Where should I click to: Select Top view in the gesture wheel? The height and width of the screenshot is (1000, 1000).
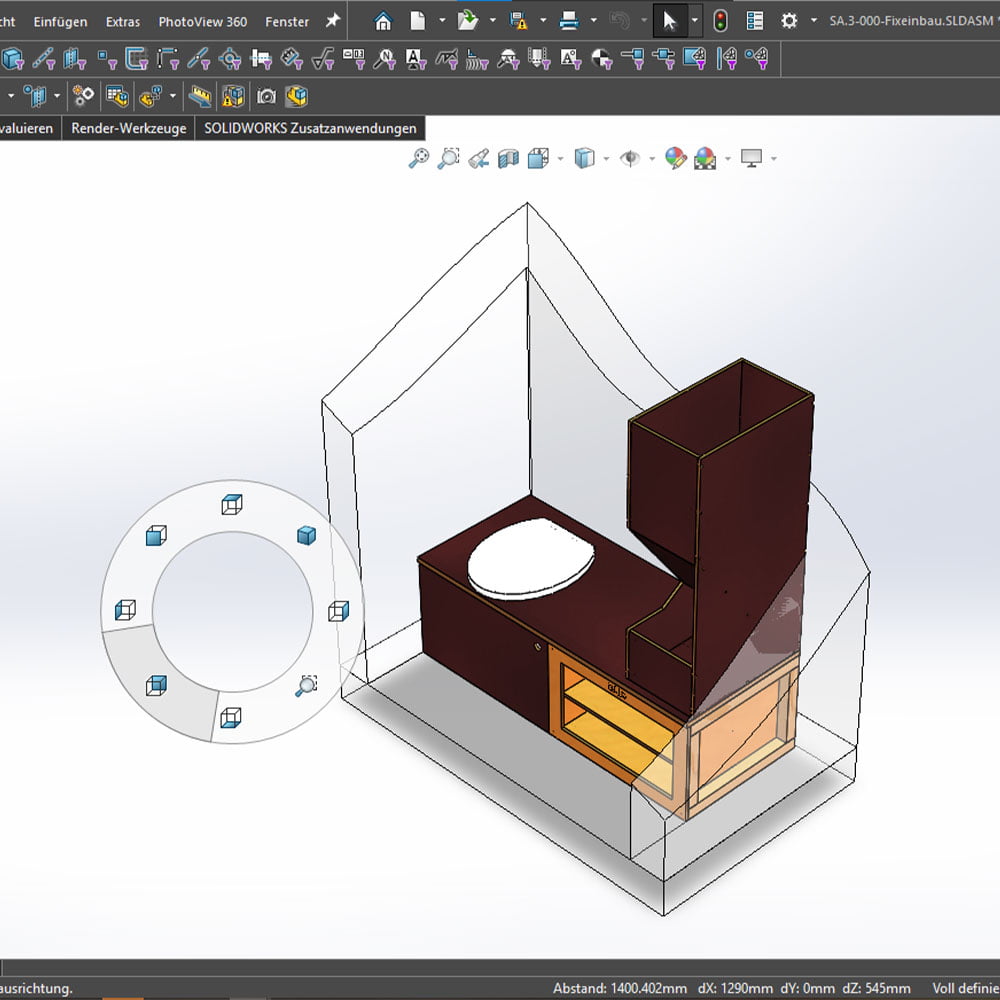232,504
